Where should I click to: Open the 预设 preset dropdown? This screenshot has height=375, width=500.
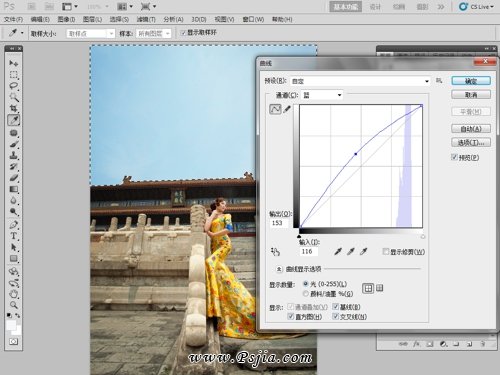click(360, 81)
